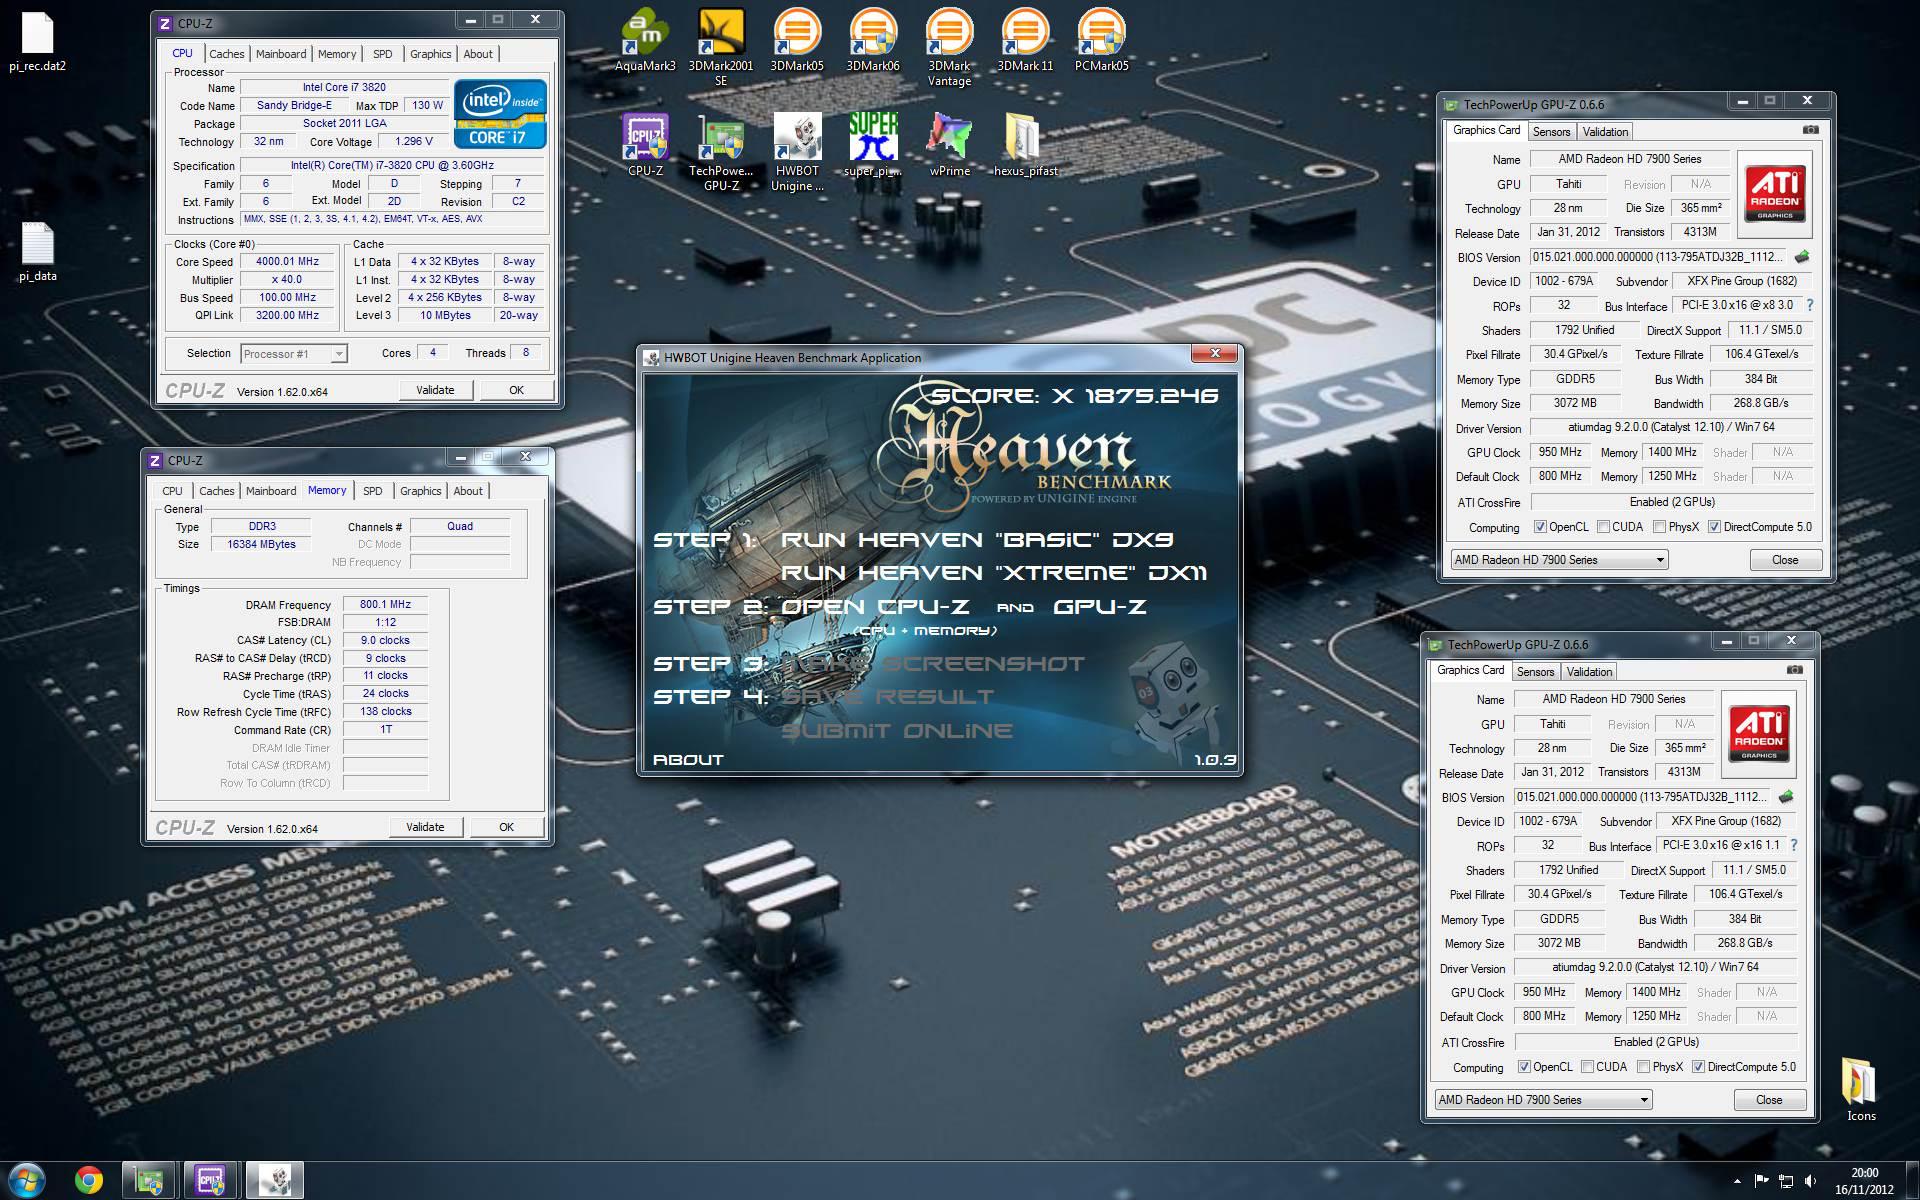Switch to Sensors tab in upper GPU-Z
Image resolution: width=1920 pixels, height=1200 pixels.
tap(1551, 132)
